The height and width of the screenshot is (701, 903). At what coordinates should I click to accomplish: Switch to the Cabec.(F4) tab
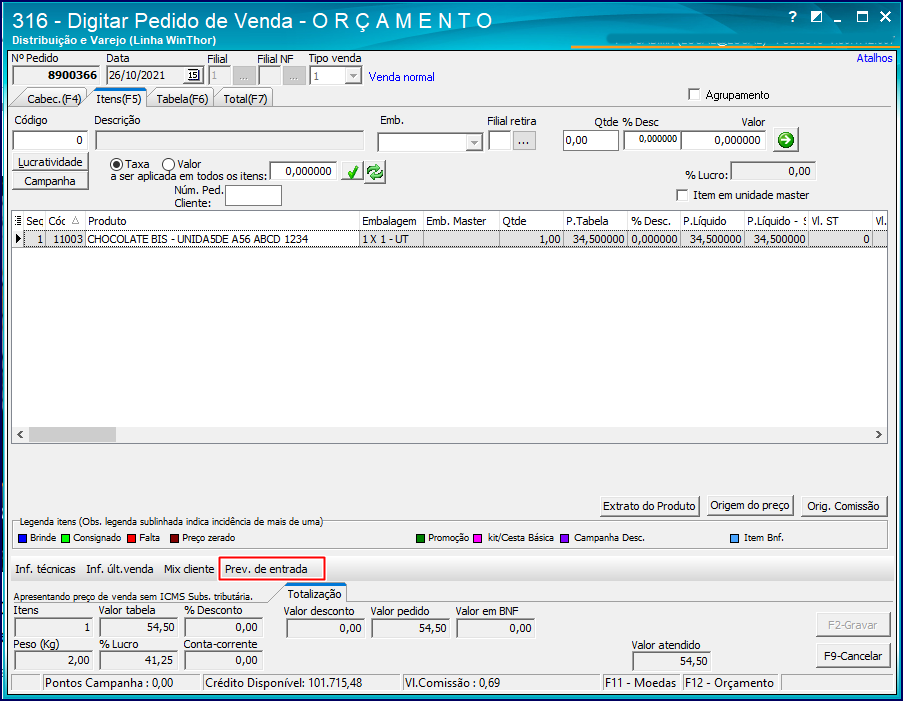pyautogui.click(x=54, y=98)
